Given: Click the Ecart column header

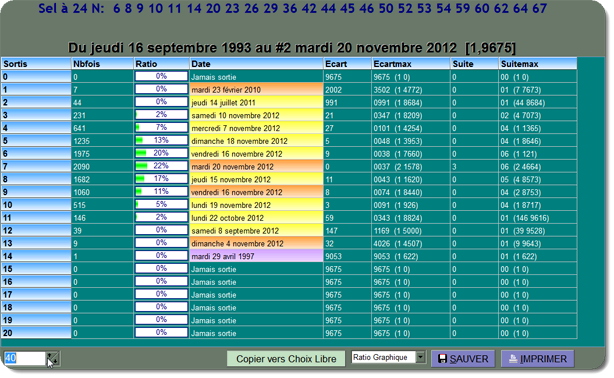Looking at the screenshot, I should coord(347,64).
